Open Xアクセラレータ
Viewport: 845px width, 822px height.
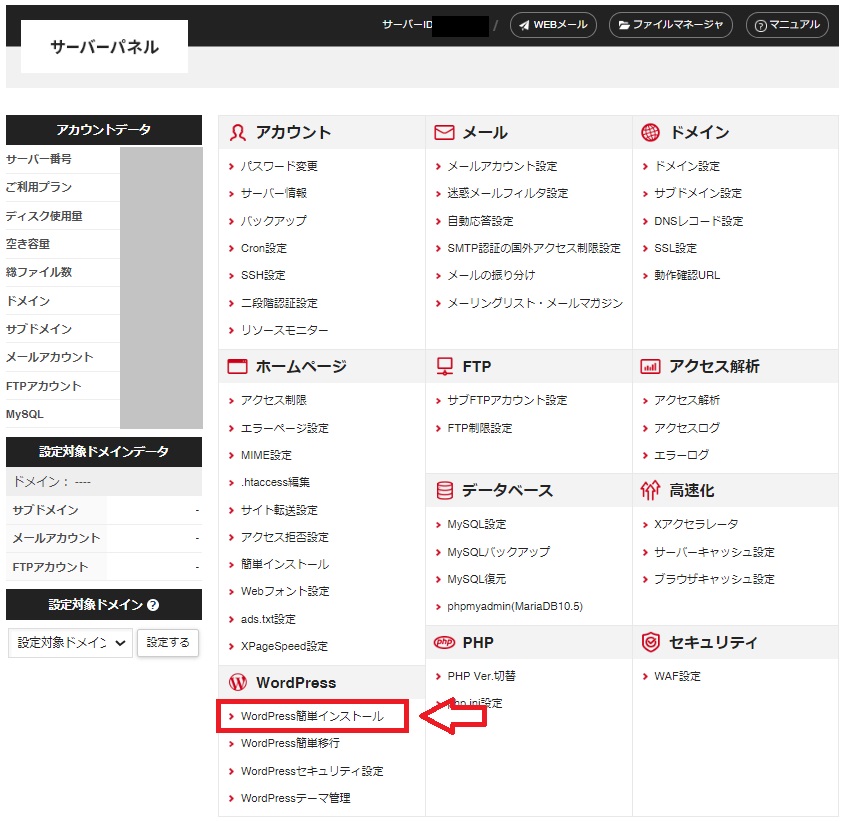point(696,524)
